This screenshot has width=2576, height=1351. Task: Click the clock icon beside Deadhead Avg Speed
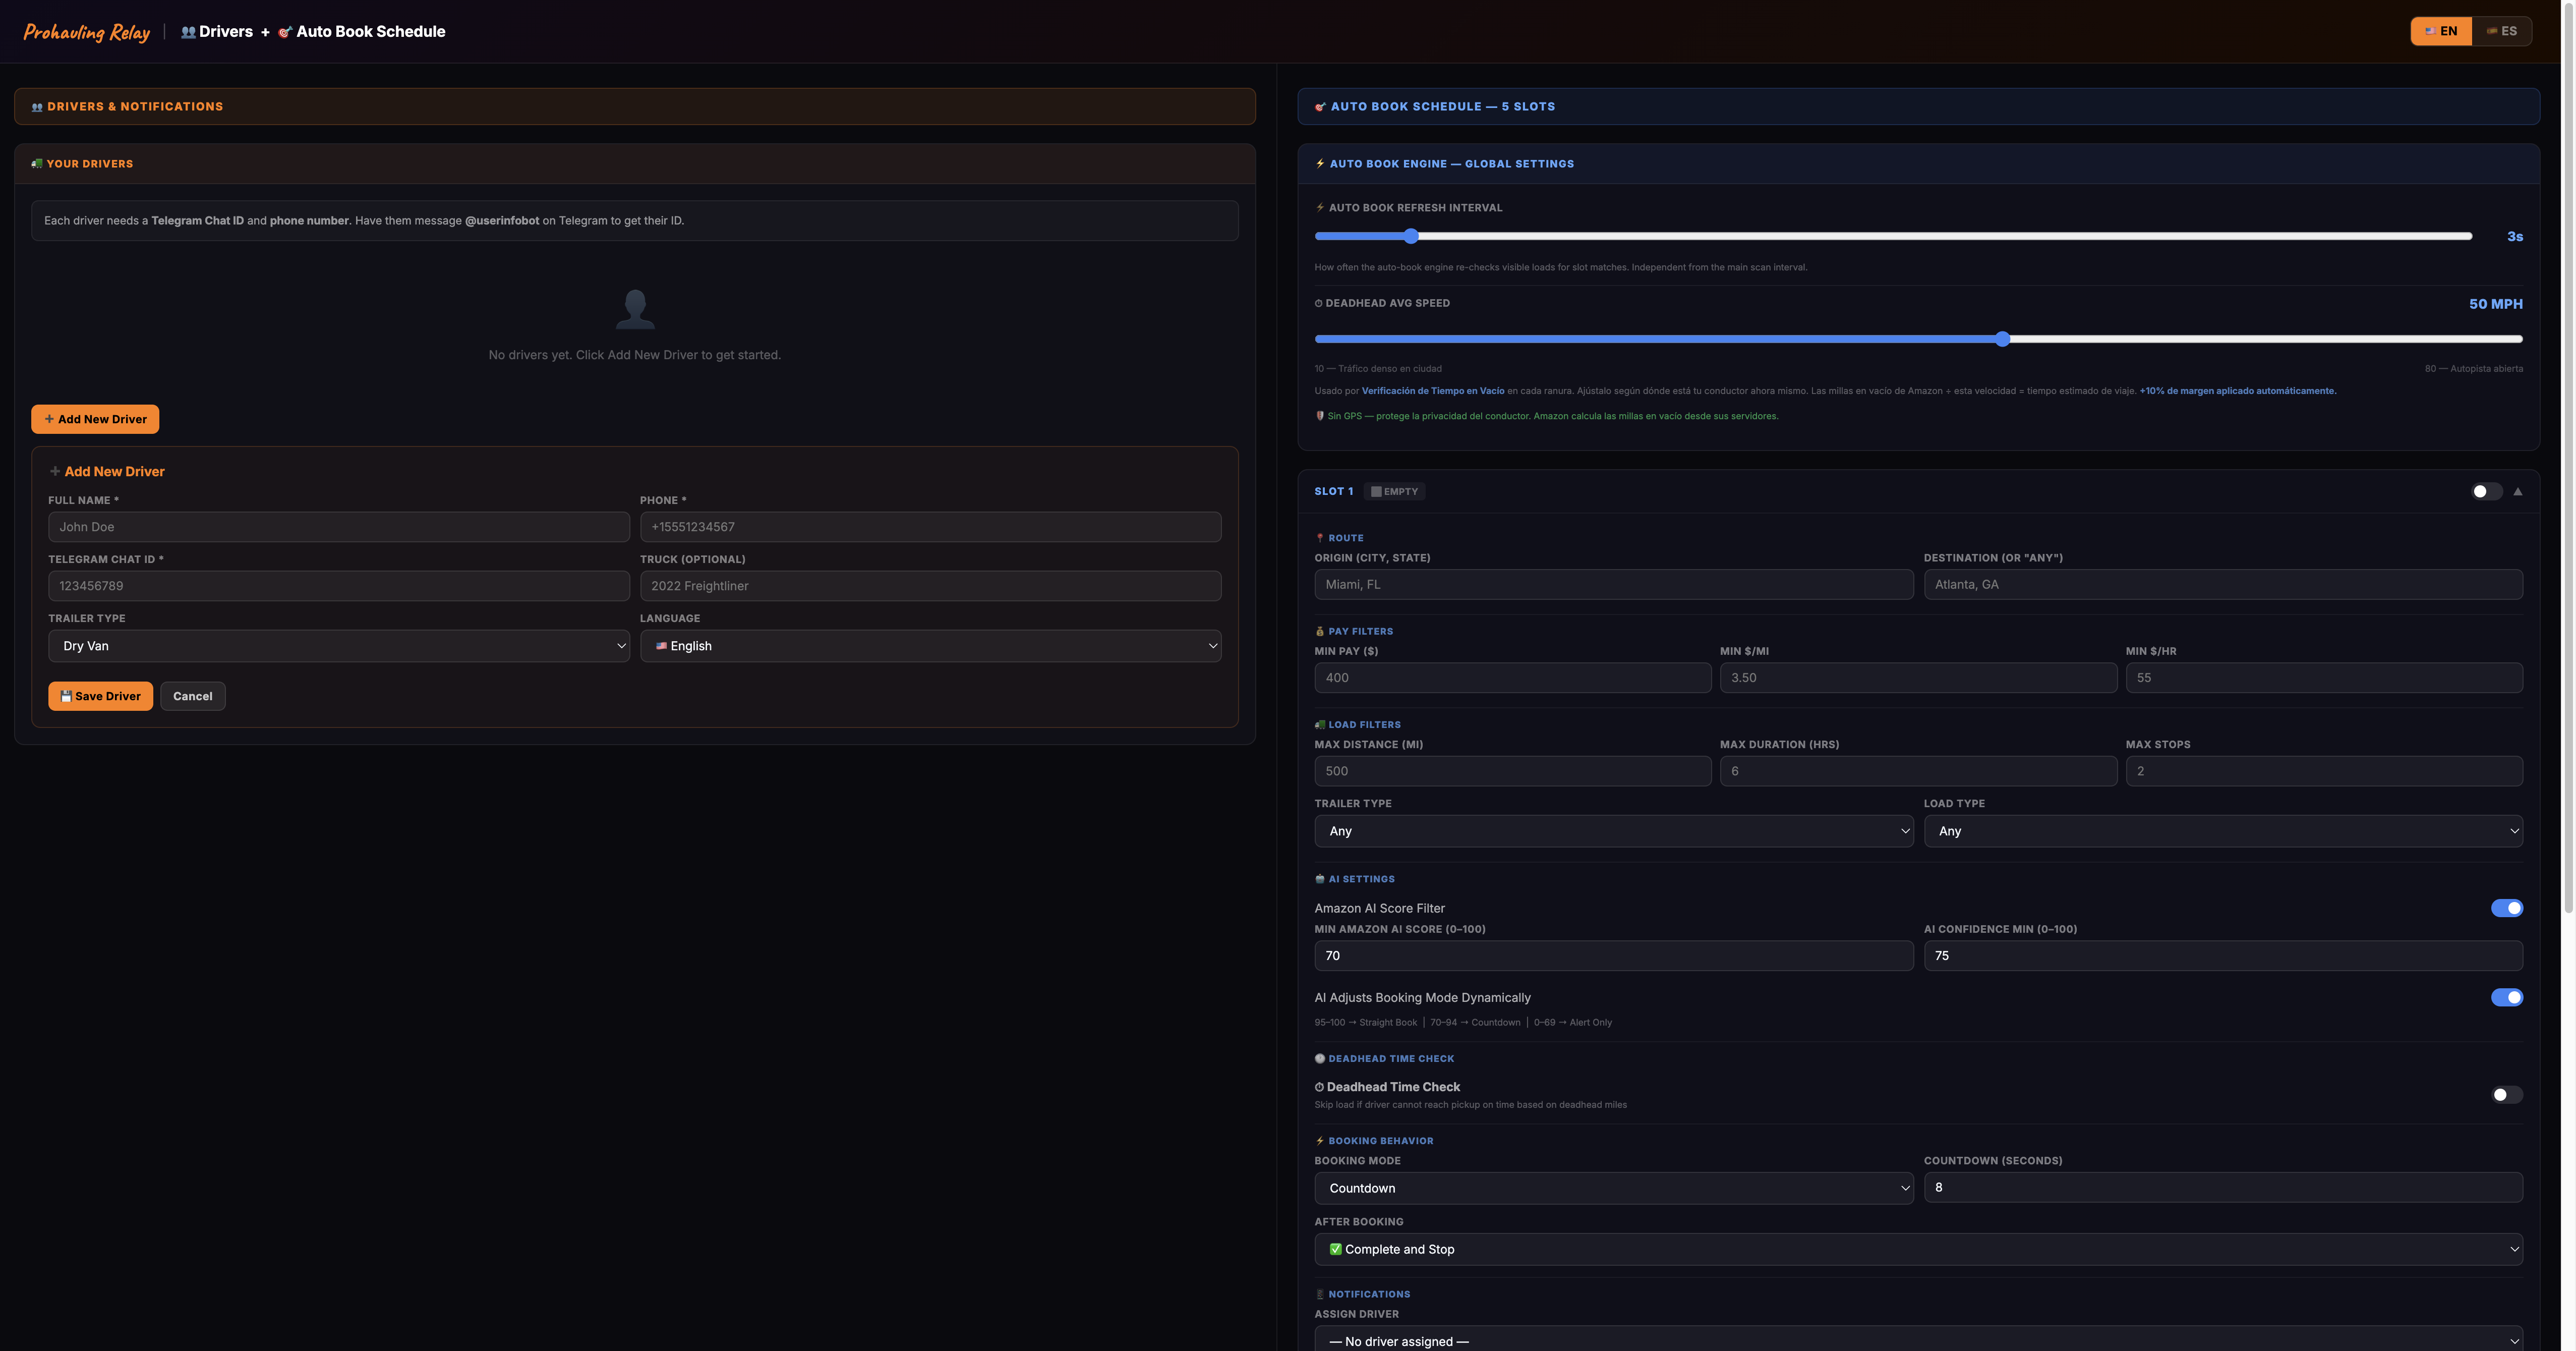coord(1319,303)
